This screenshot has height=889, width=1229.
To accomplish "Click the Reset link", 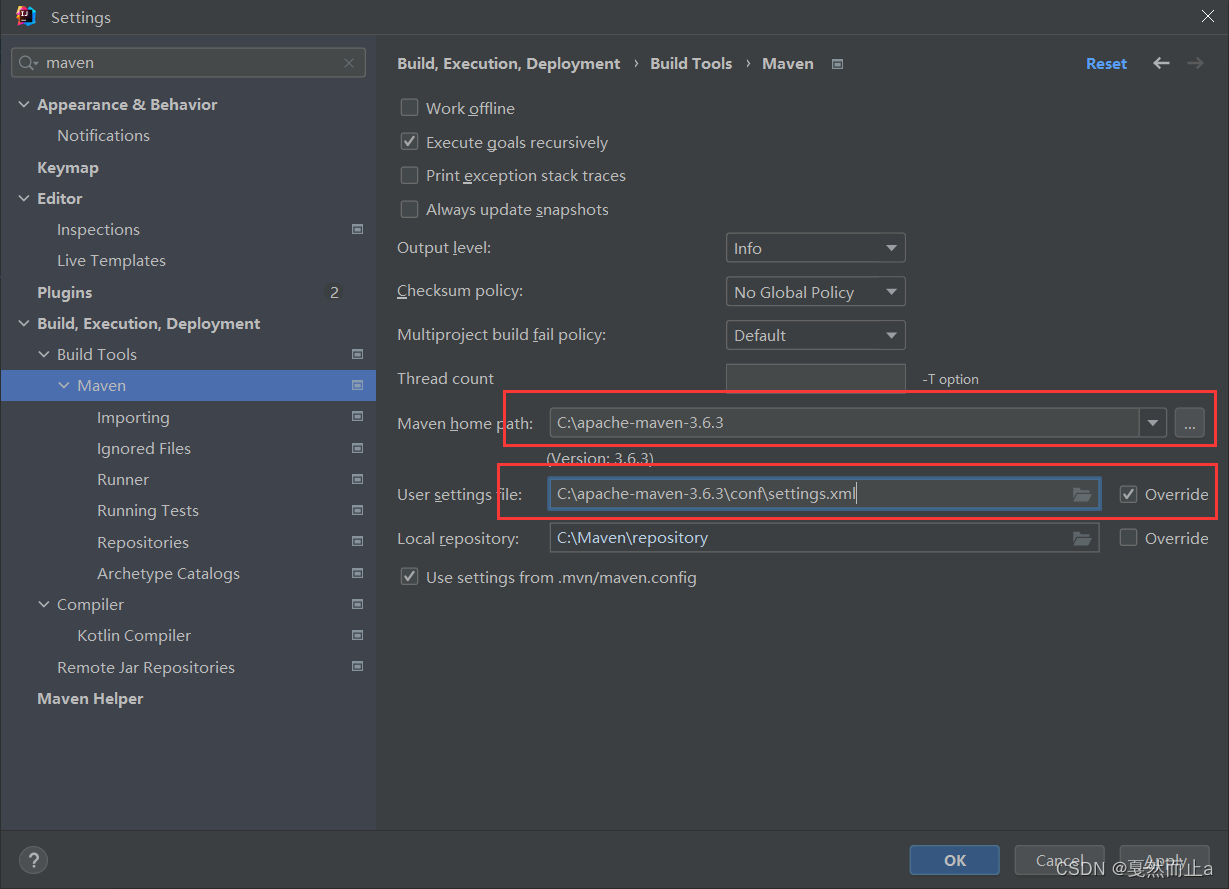I will click(x=1106, y=63).
